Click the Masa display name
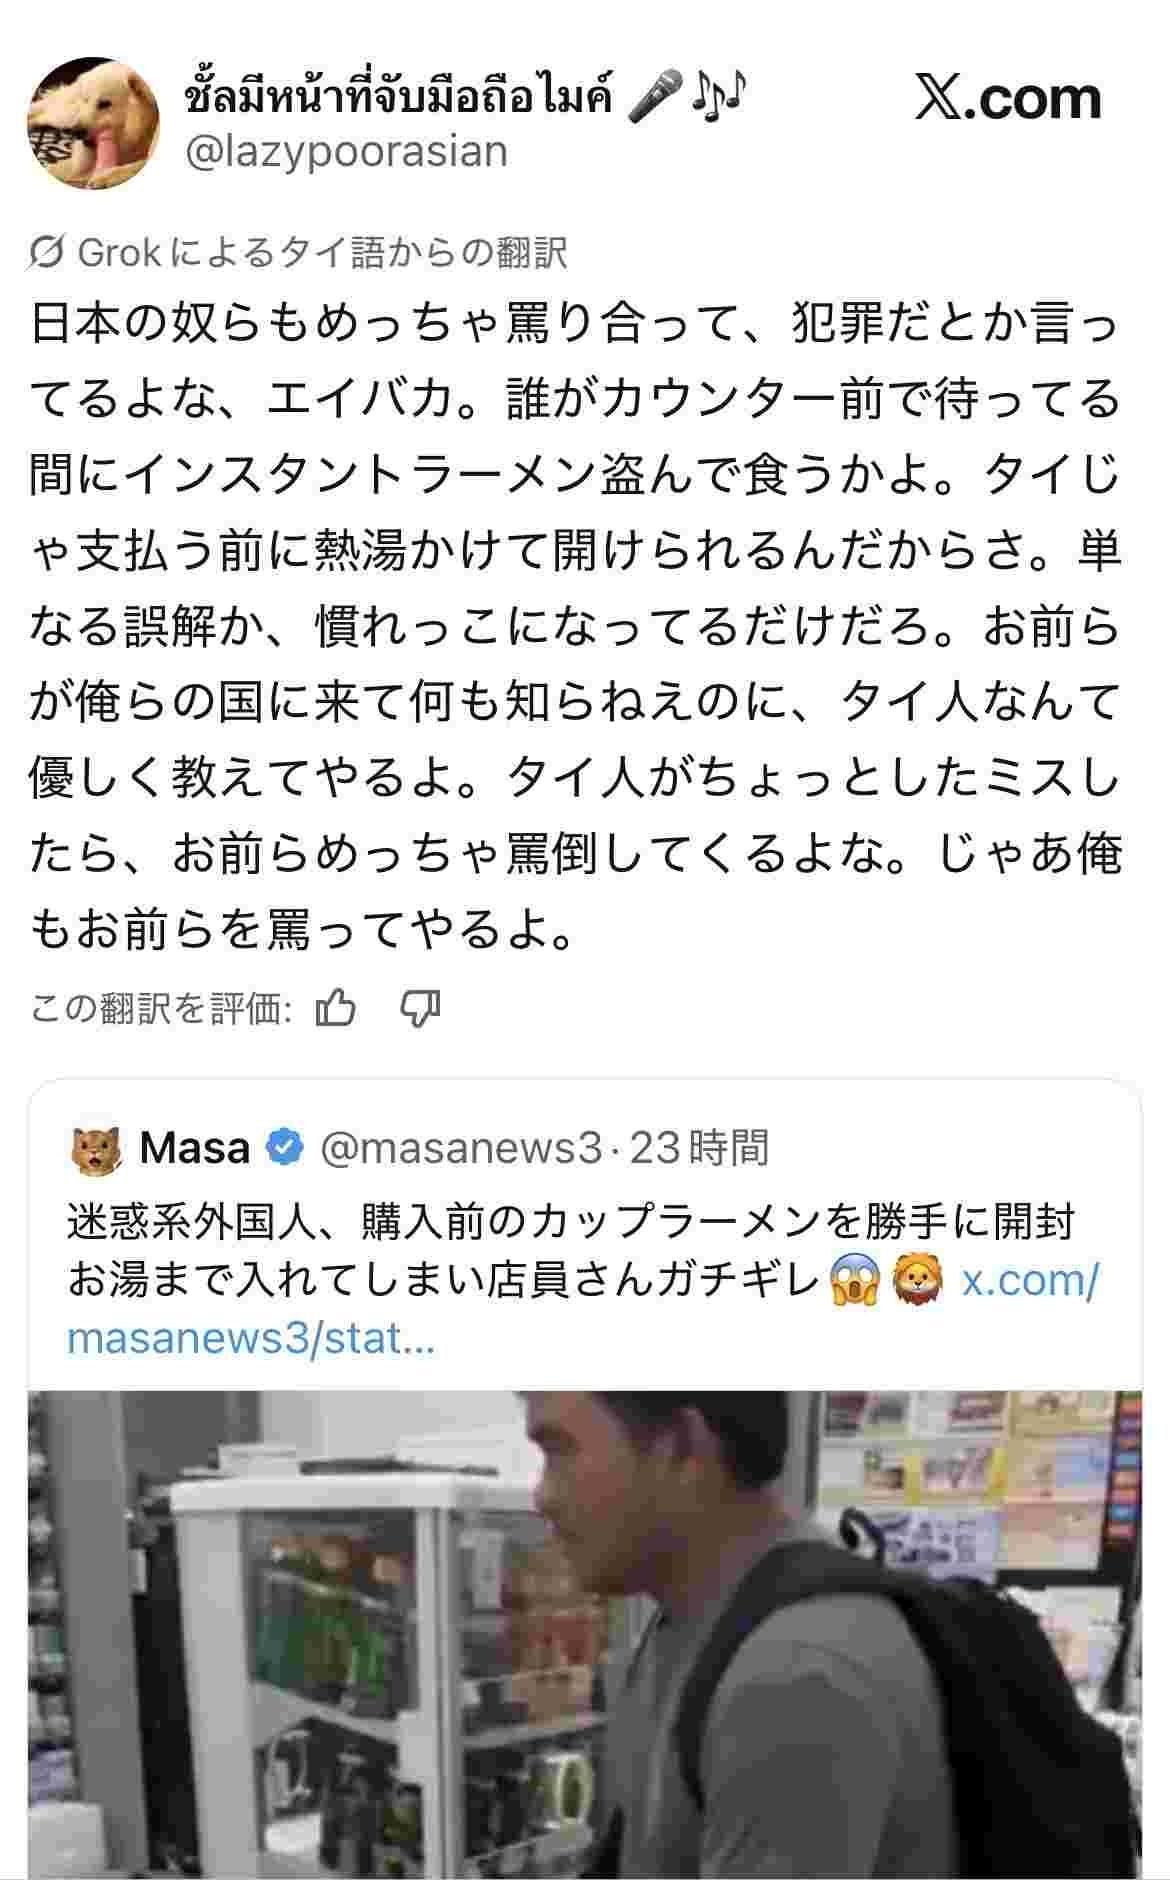Image resolution: width=1170 pixels, height=1904 pixels. pyautogui.click(x=195, y=1148)
